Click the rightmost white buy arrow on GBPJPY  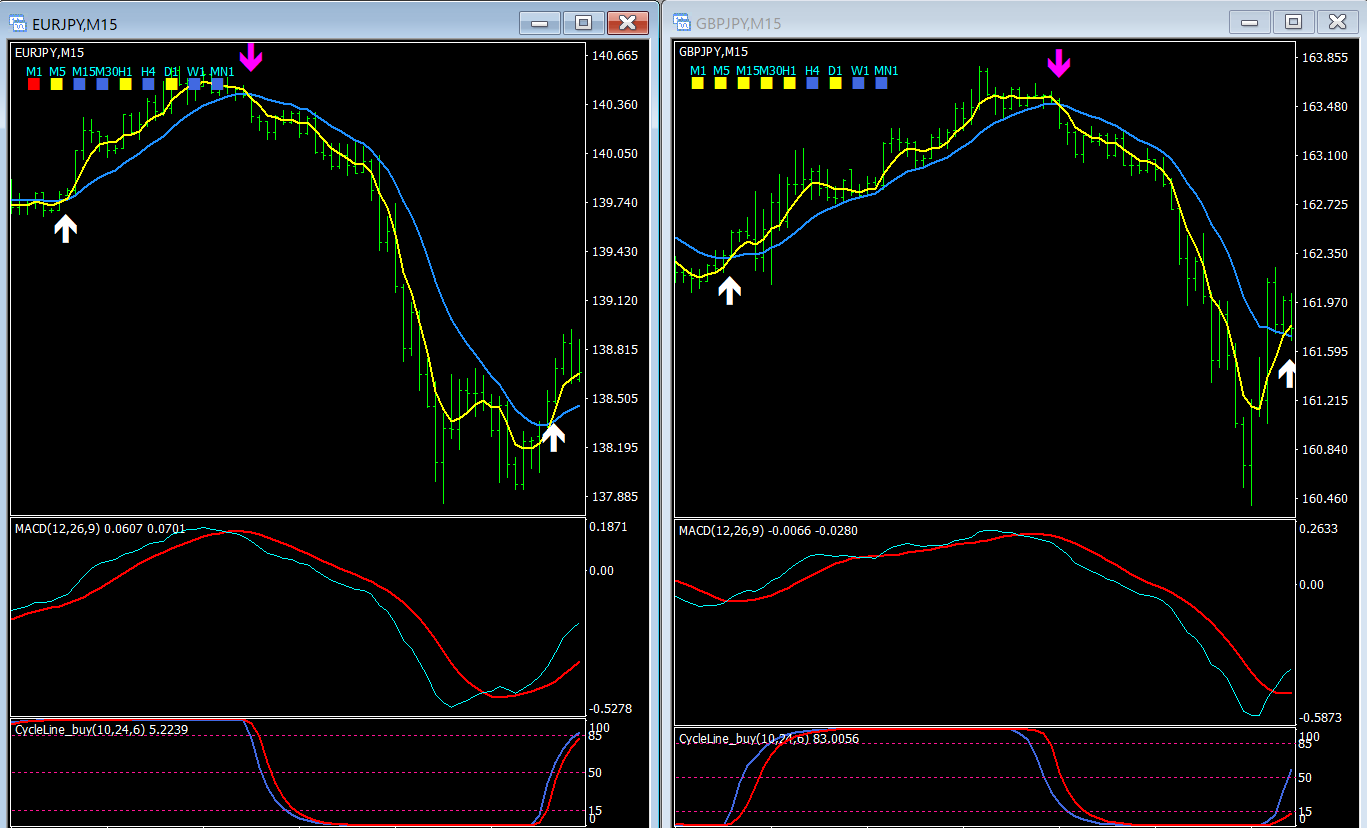pos(1287,373)
